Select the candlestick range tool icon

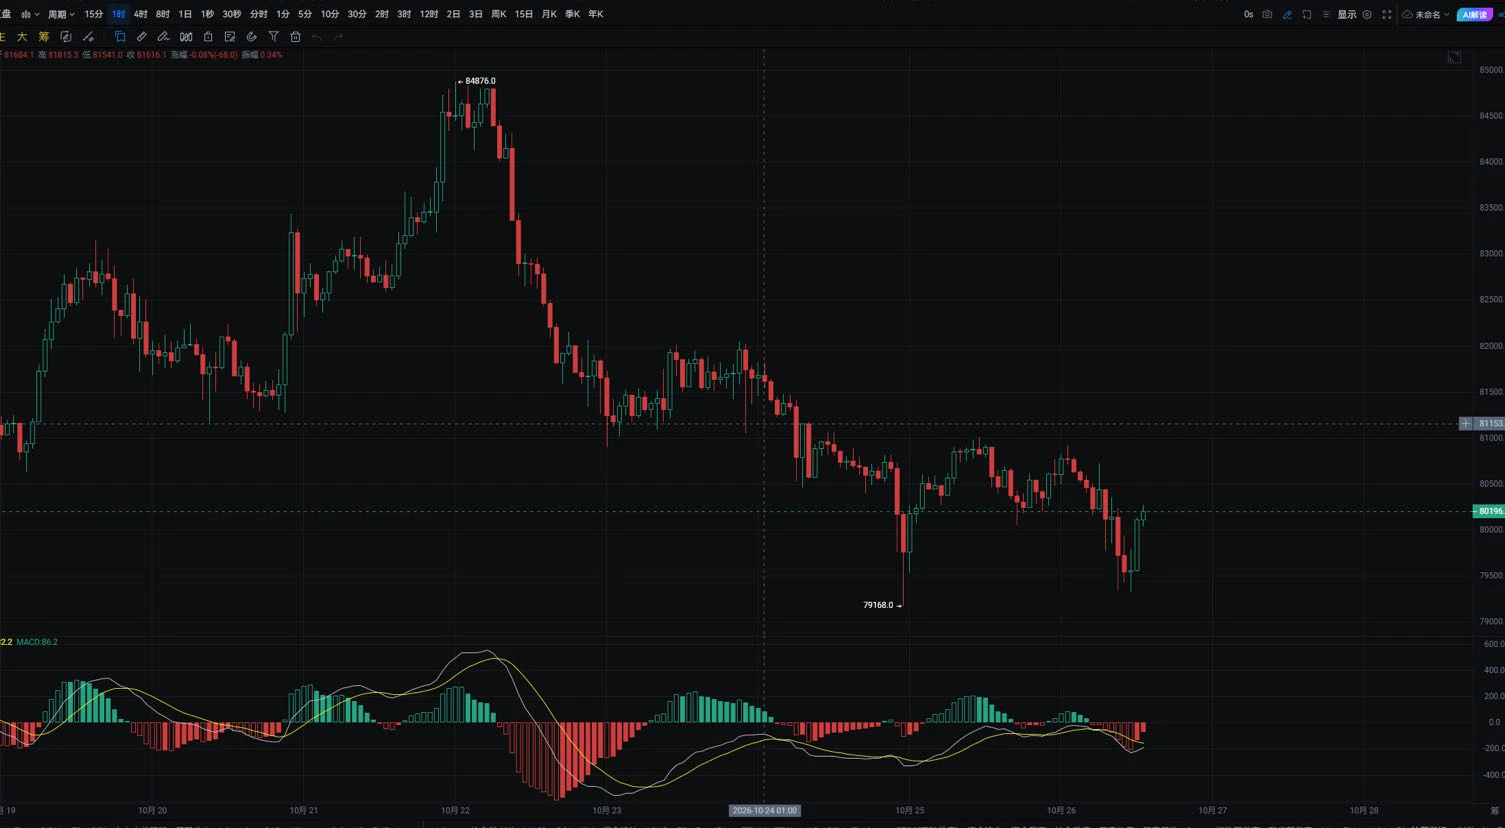(186, 37)
